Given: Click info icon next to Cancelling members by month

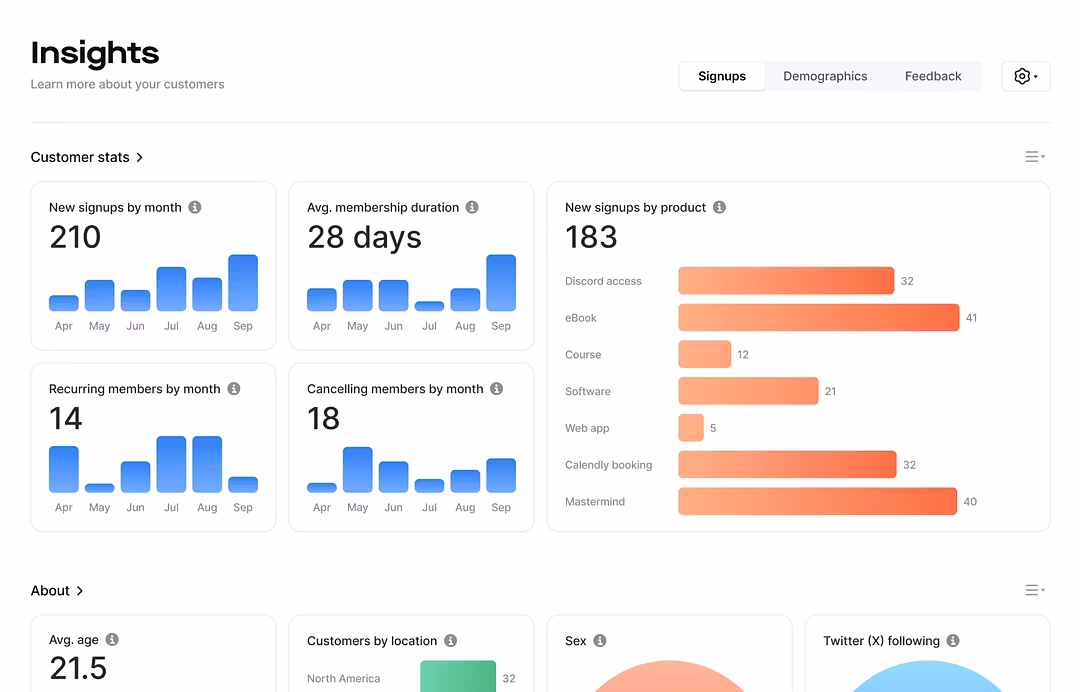Looking at the screenshot, I should 496,389.
